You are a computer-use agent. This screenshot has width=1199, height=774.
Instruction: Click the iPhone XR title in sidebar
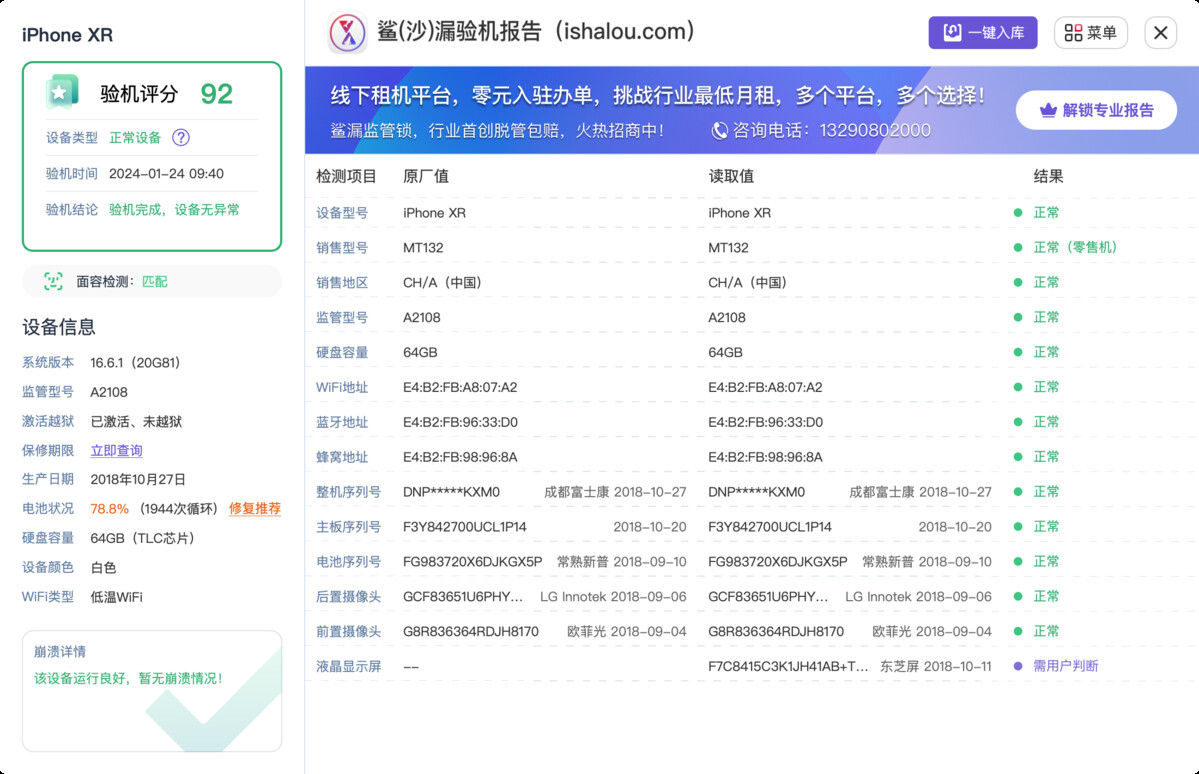pyautogui.click(x=67, y=35)
